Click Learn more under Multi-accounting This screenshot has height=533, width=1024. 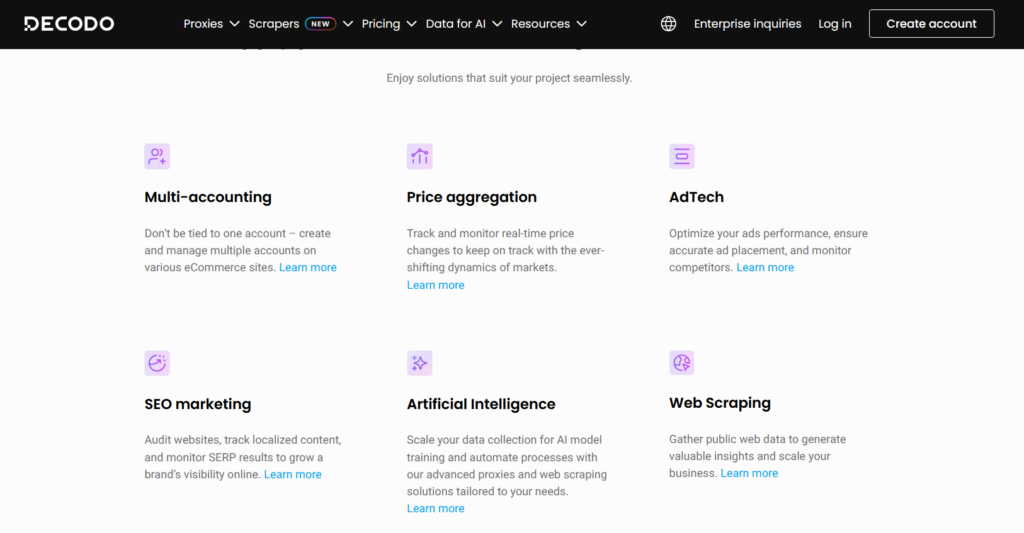click(x=308, y=268)
